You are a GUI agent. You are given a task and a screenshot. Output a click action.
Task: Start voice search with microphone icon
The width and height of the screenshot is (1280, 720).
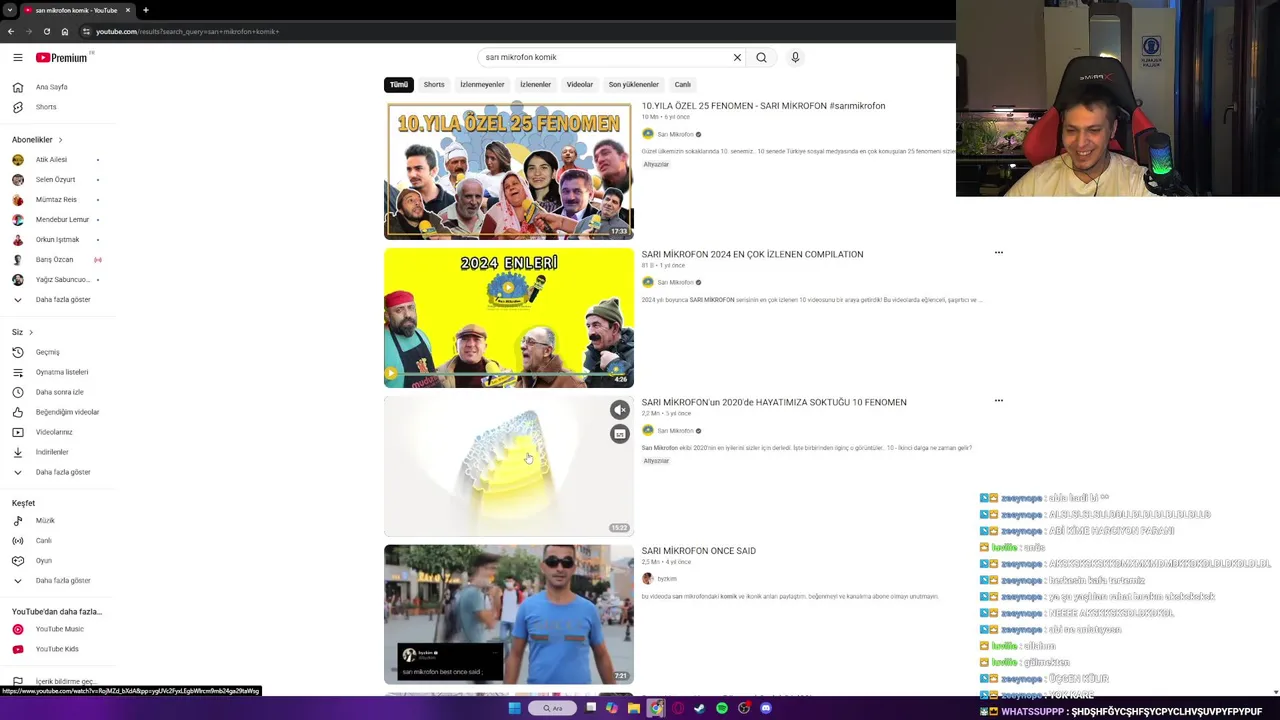(795, 58)
